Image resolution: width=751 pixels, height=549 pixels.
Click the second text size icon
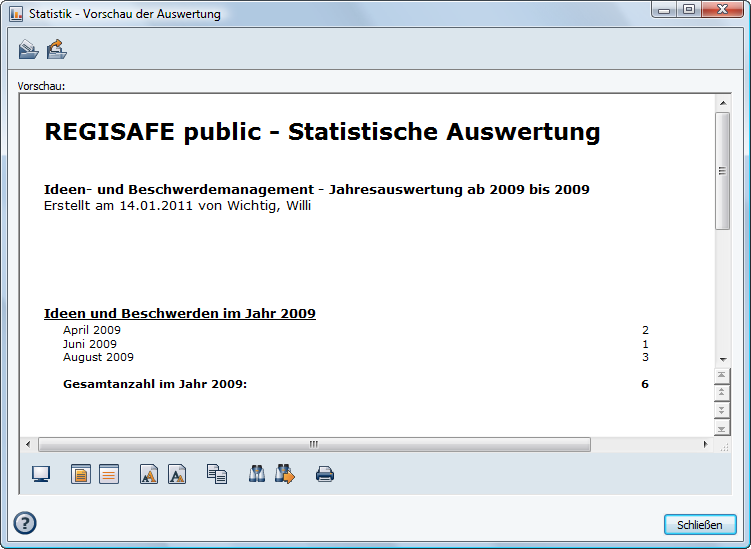click(177, 474)
